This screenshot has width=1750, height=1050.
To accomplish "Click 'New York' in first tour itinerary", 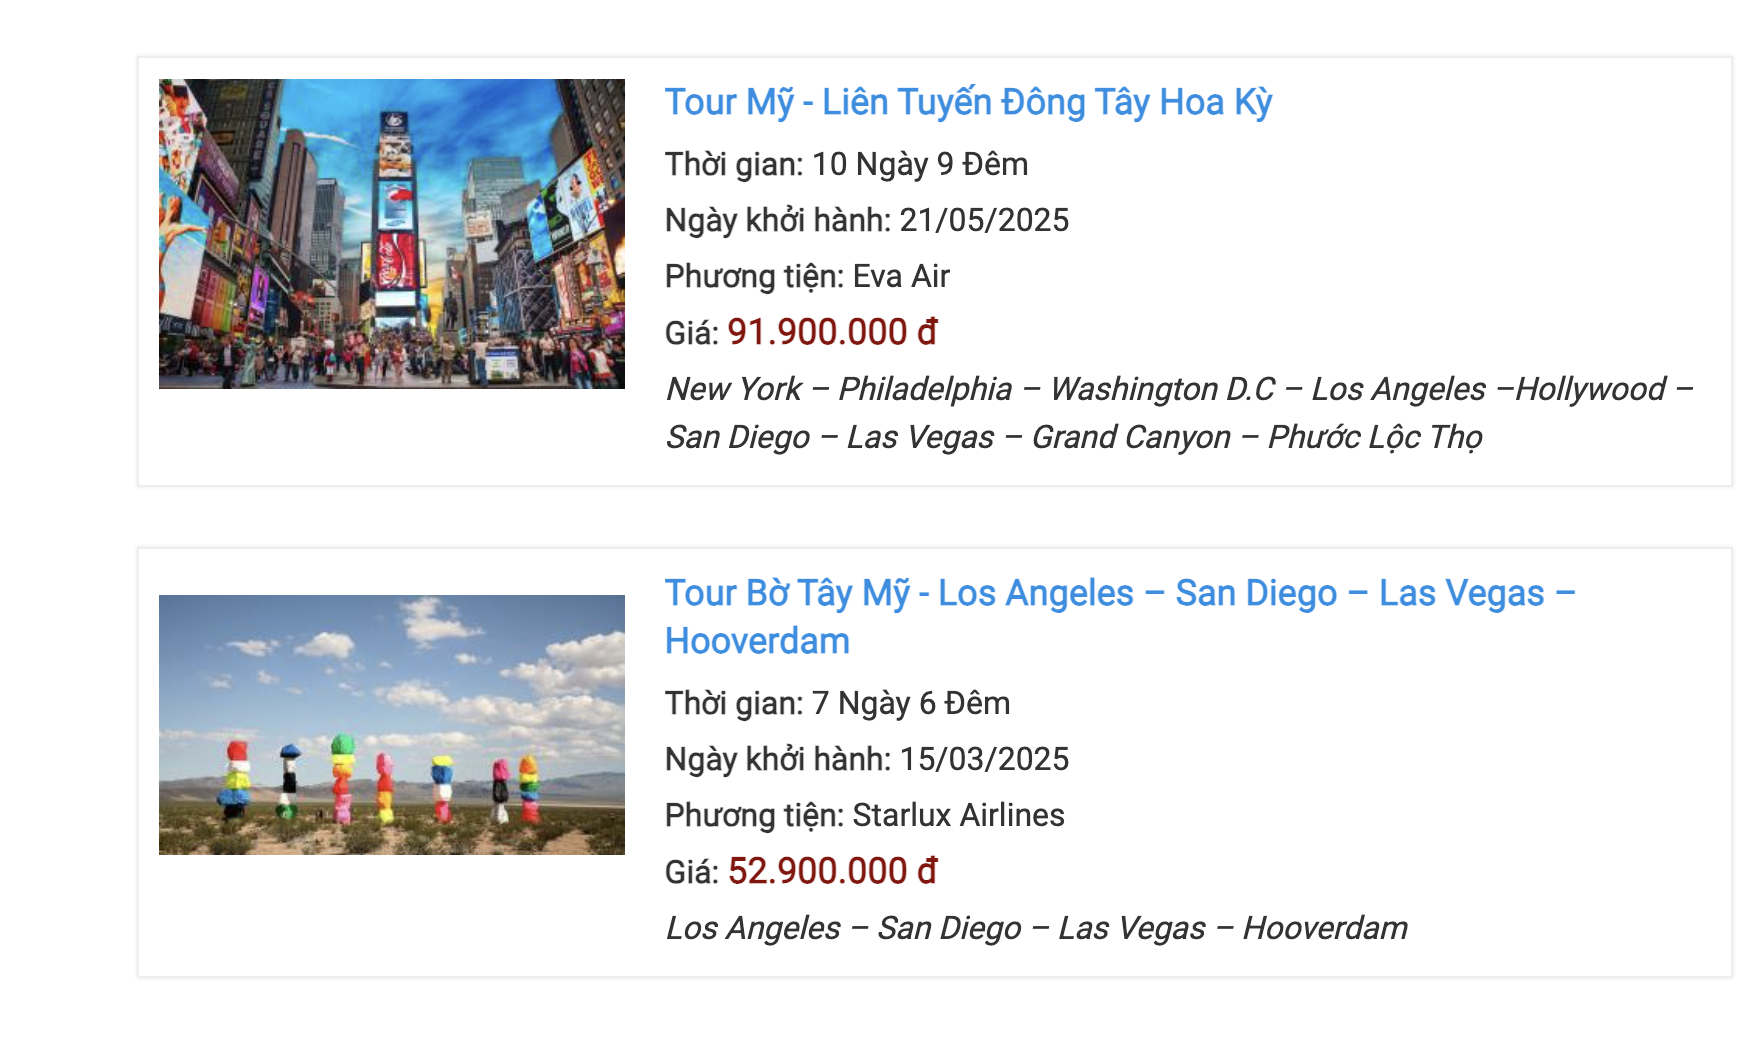I will (x=734, y=389).
